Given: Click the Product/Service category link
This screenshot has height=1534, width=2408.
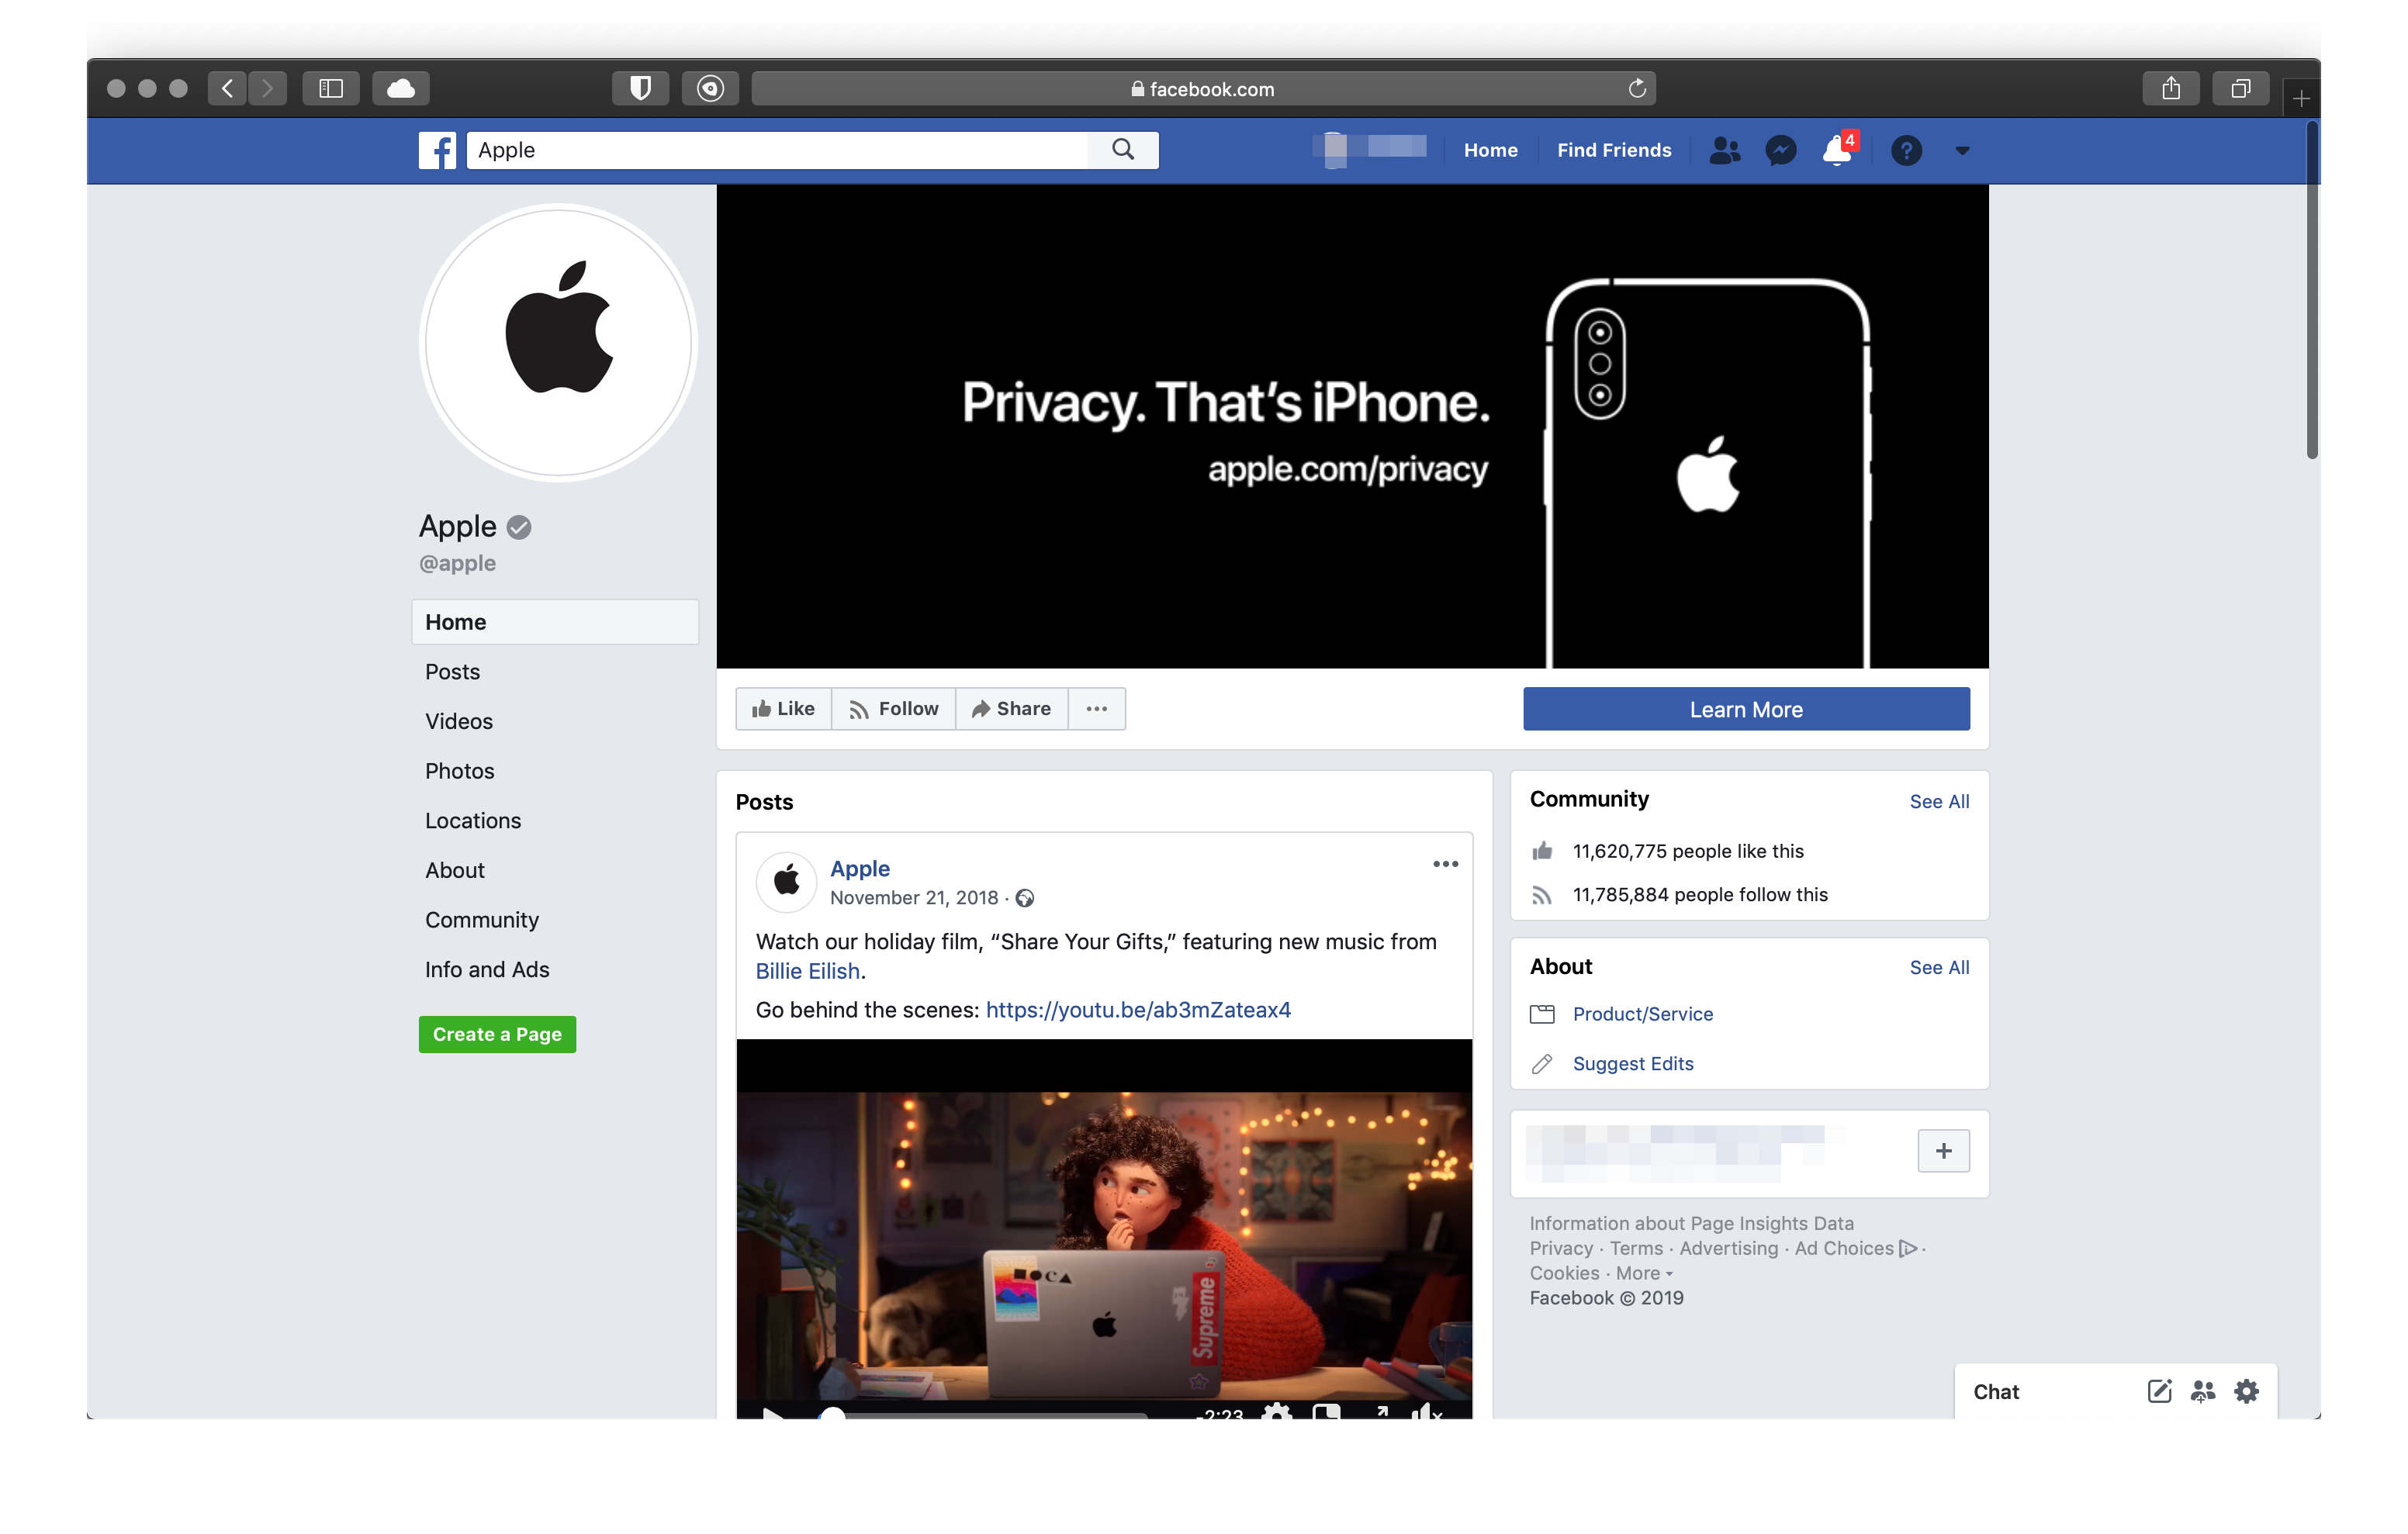Looking at the screenshot, I should pyautogui.click(x=1642, y=1014).
